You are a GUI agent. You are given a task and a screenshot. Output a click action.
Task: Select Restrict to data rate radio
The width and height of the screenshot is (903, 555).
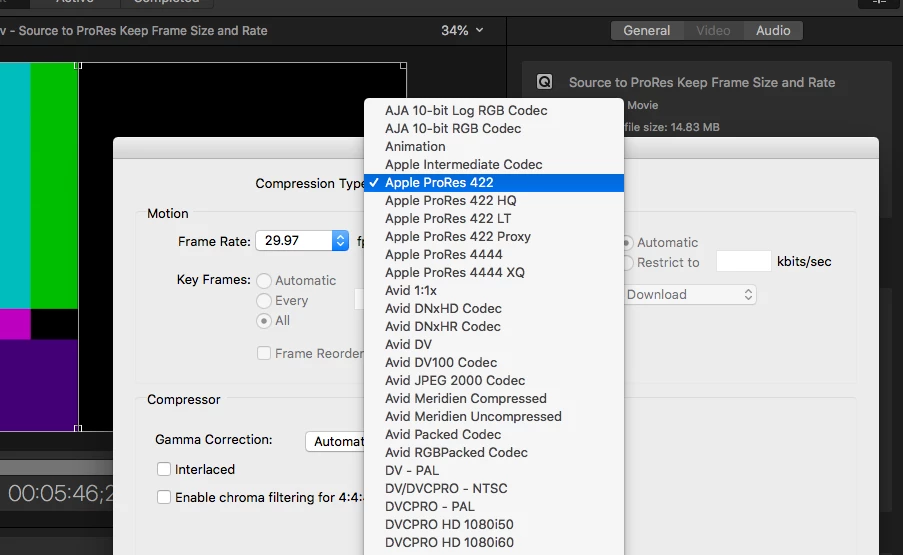[x=628, y=263]
